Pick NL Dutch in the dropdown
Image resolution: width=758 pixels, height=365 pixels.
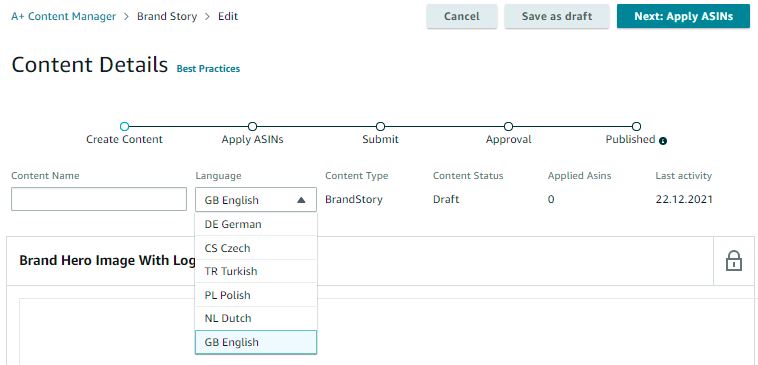tap(256, 318)
